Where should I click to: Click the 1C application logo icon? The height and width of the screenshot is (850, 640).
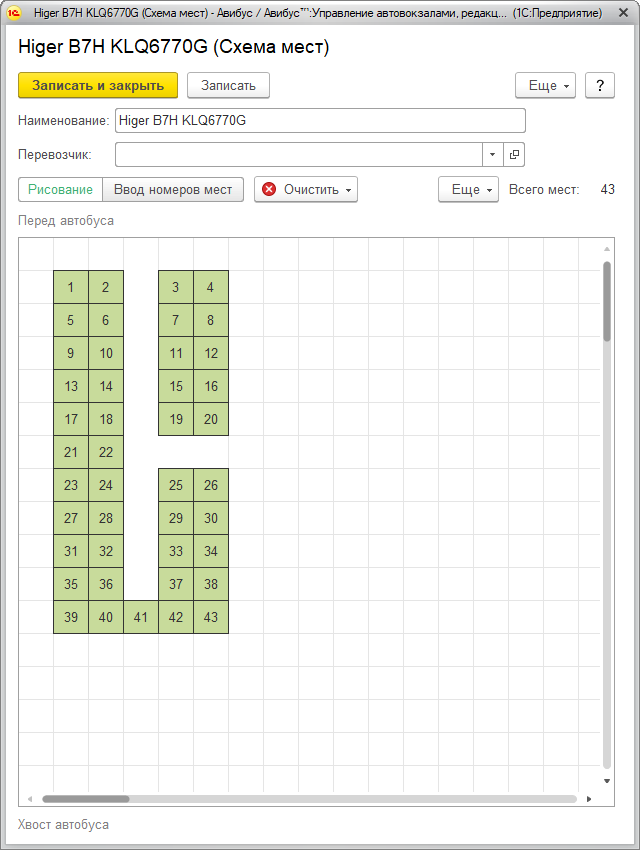(14, 14)
